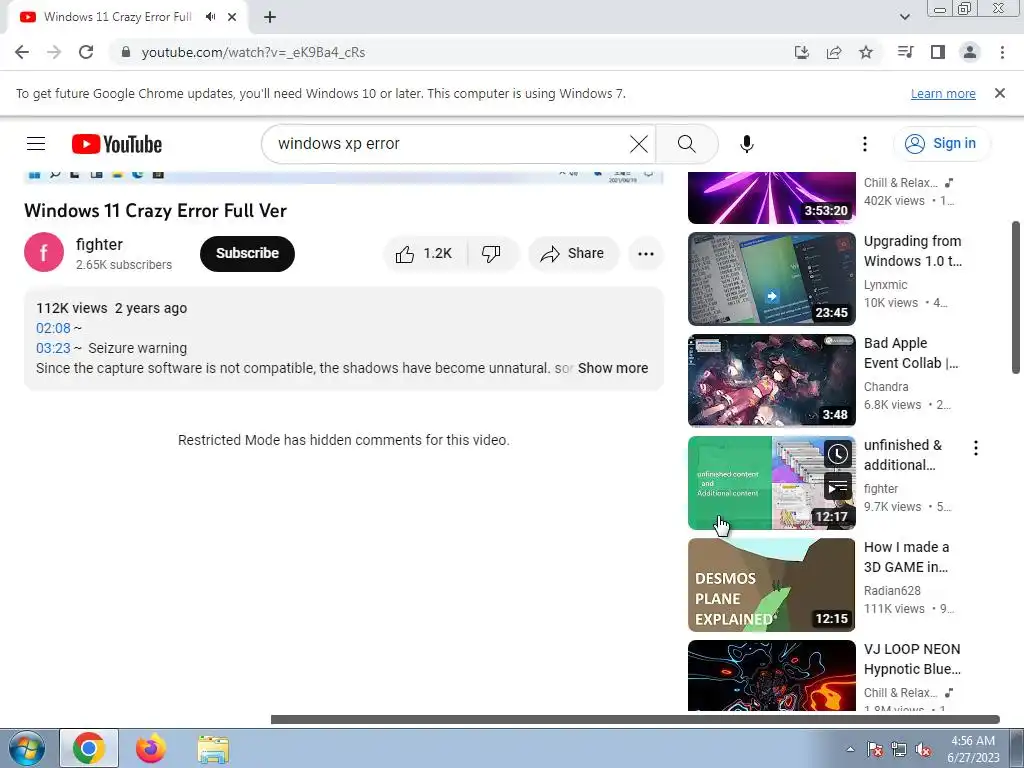Open options menu for unfinished & additional video

[x=976, y=448]
